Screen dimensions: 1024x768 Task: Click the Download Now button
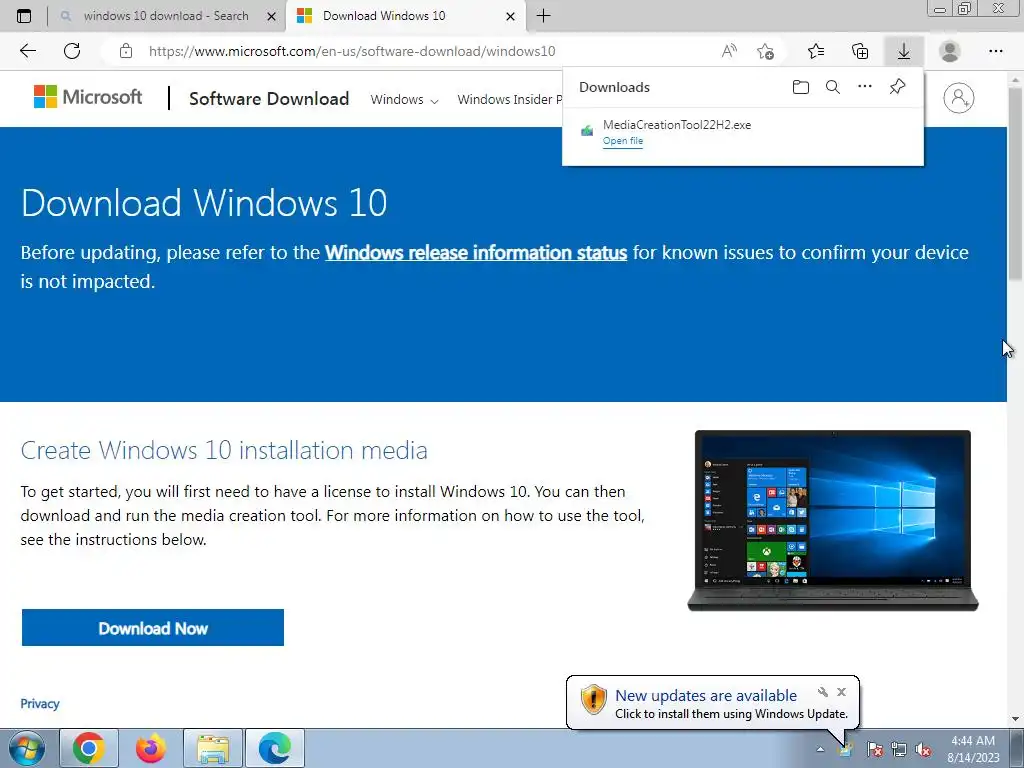tap(153, 628)
